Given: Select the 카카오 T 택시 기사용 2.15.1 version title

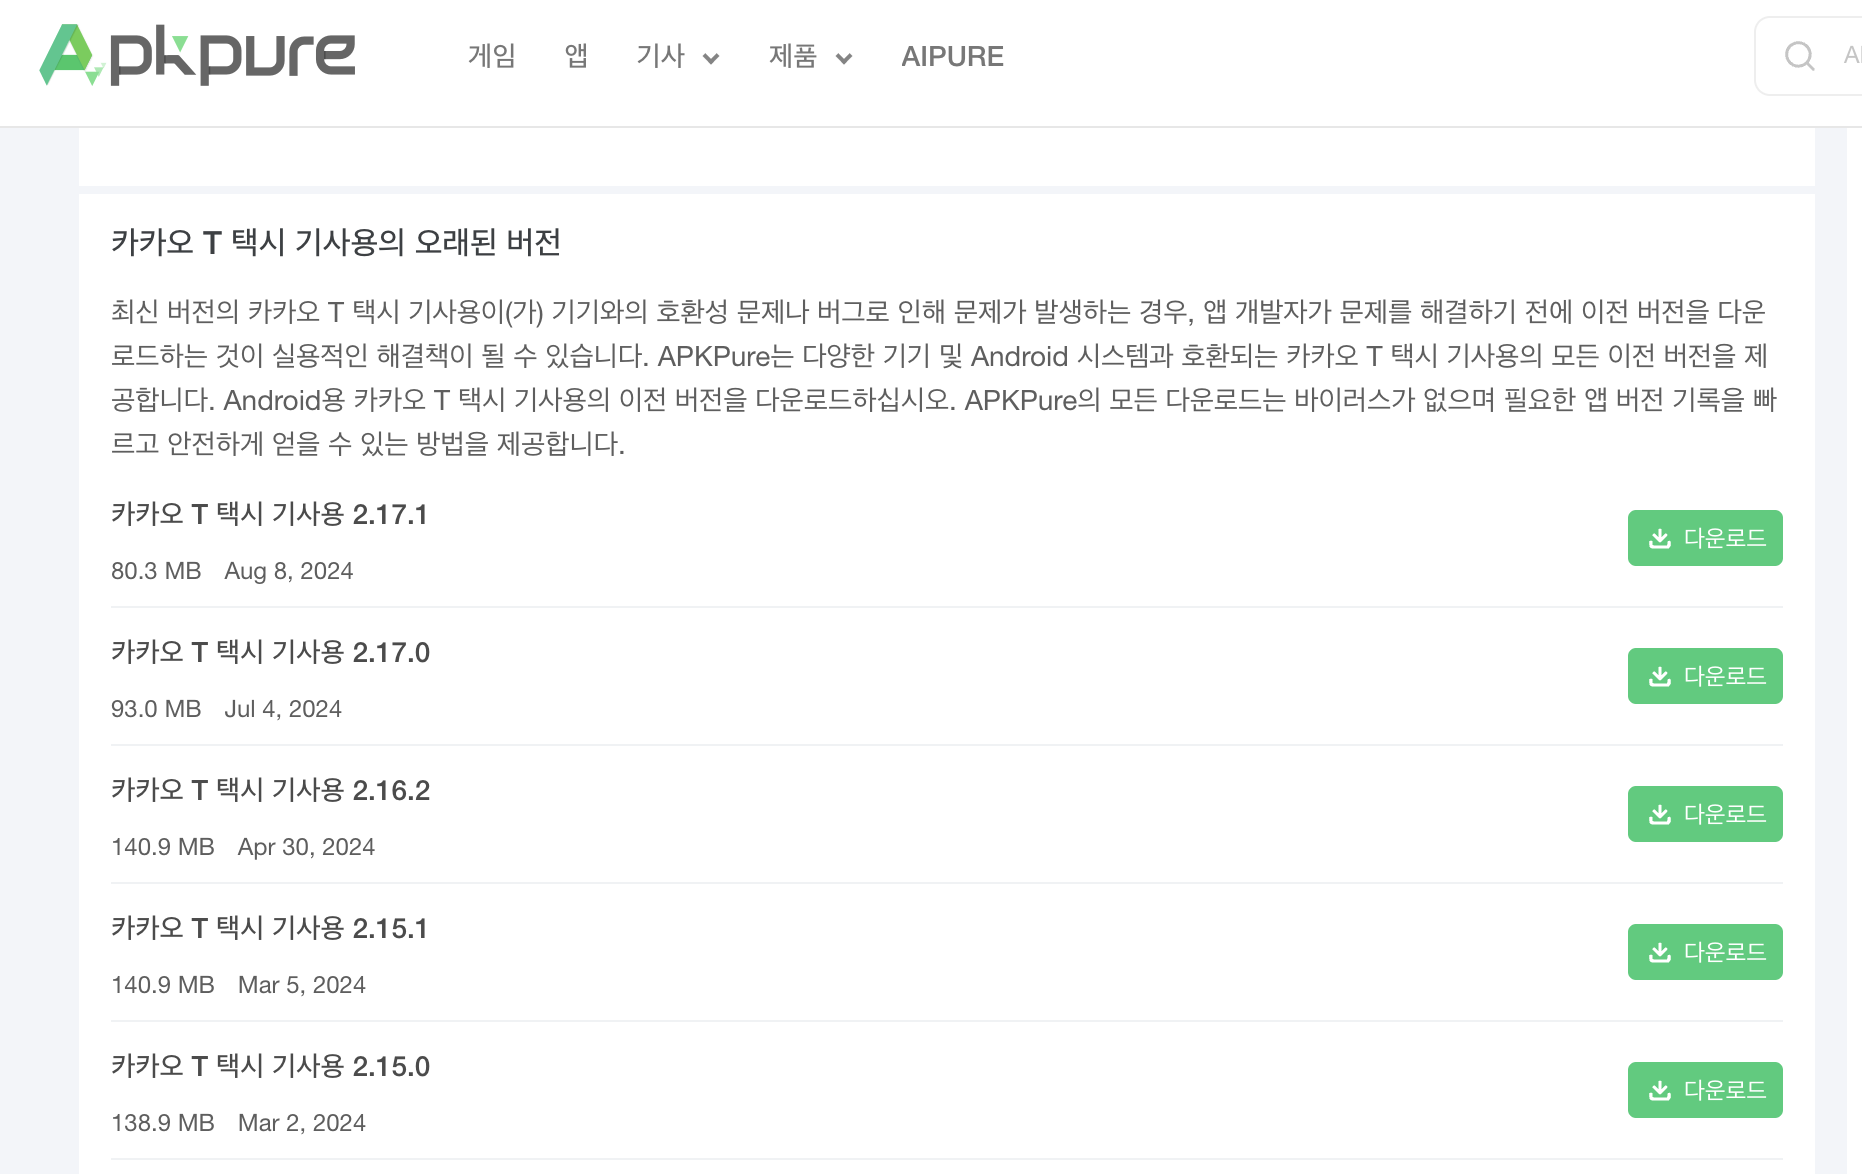Looking at the screenshot, I should pos(270,929).
